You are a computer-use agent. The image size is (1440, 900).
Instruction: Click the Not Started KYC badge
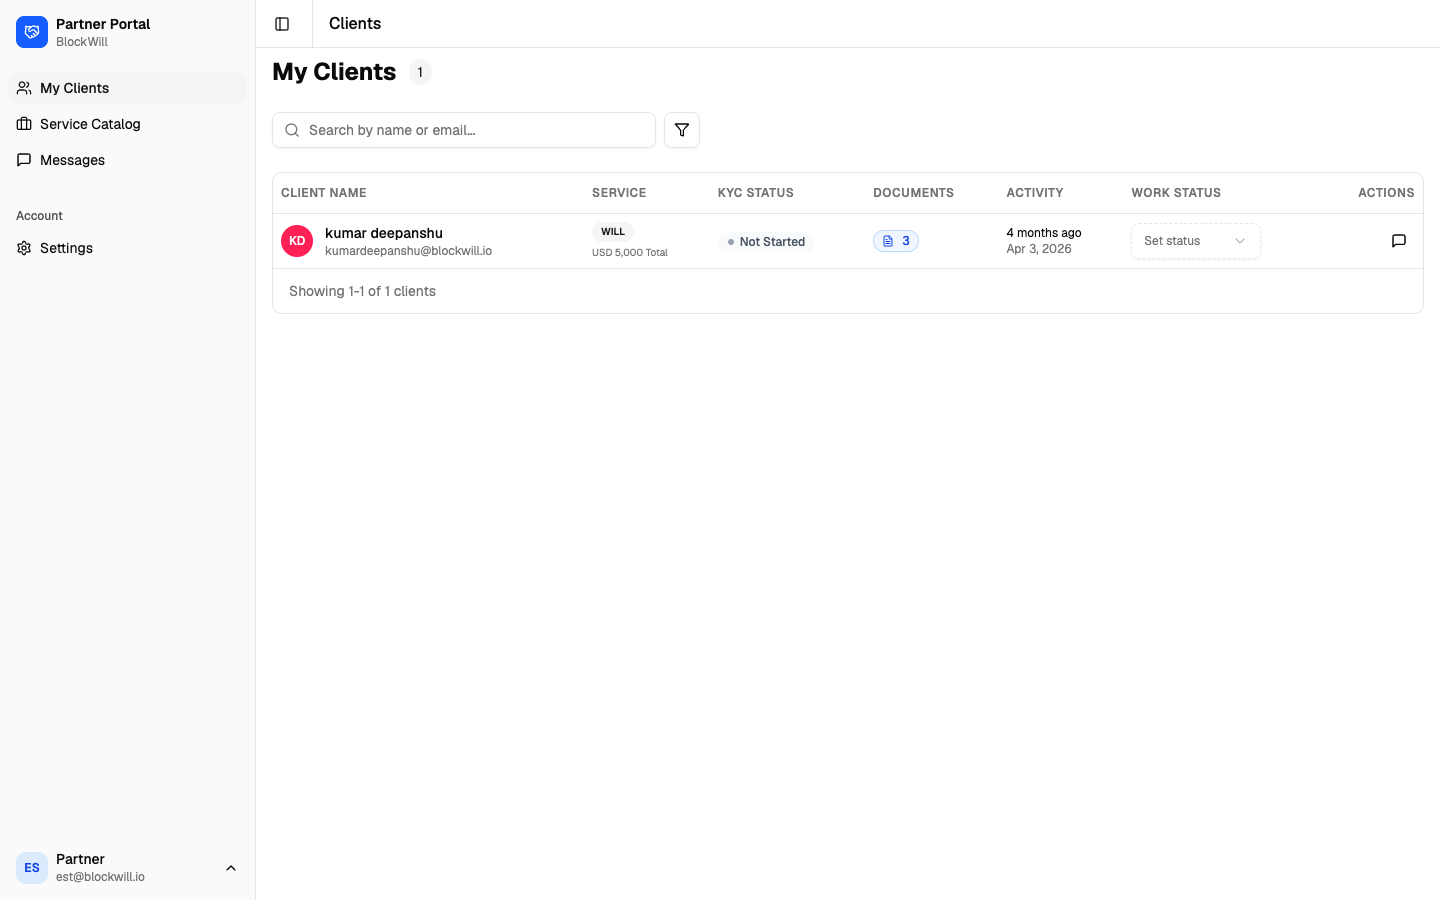[766, 242]
